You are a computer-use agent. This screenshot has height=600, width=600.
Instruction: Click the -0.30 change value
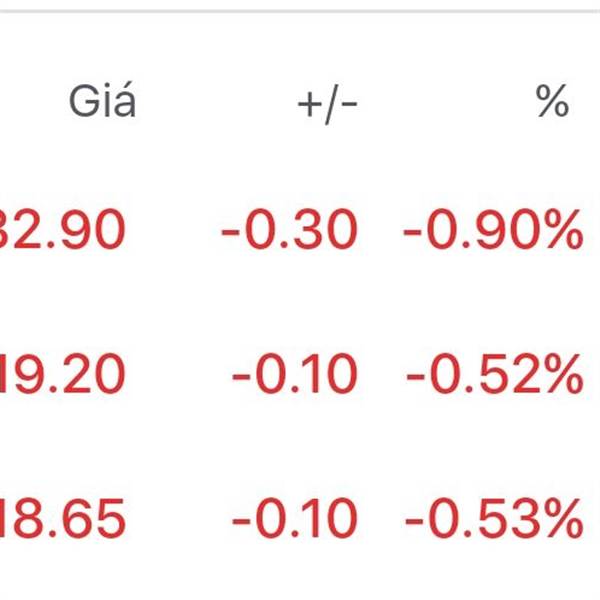pyautogui.click(x=289, y=229)
